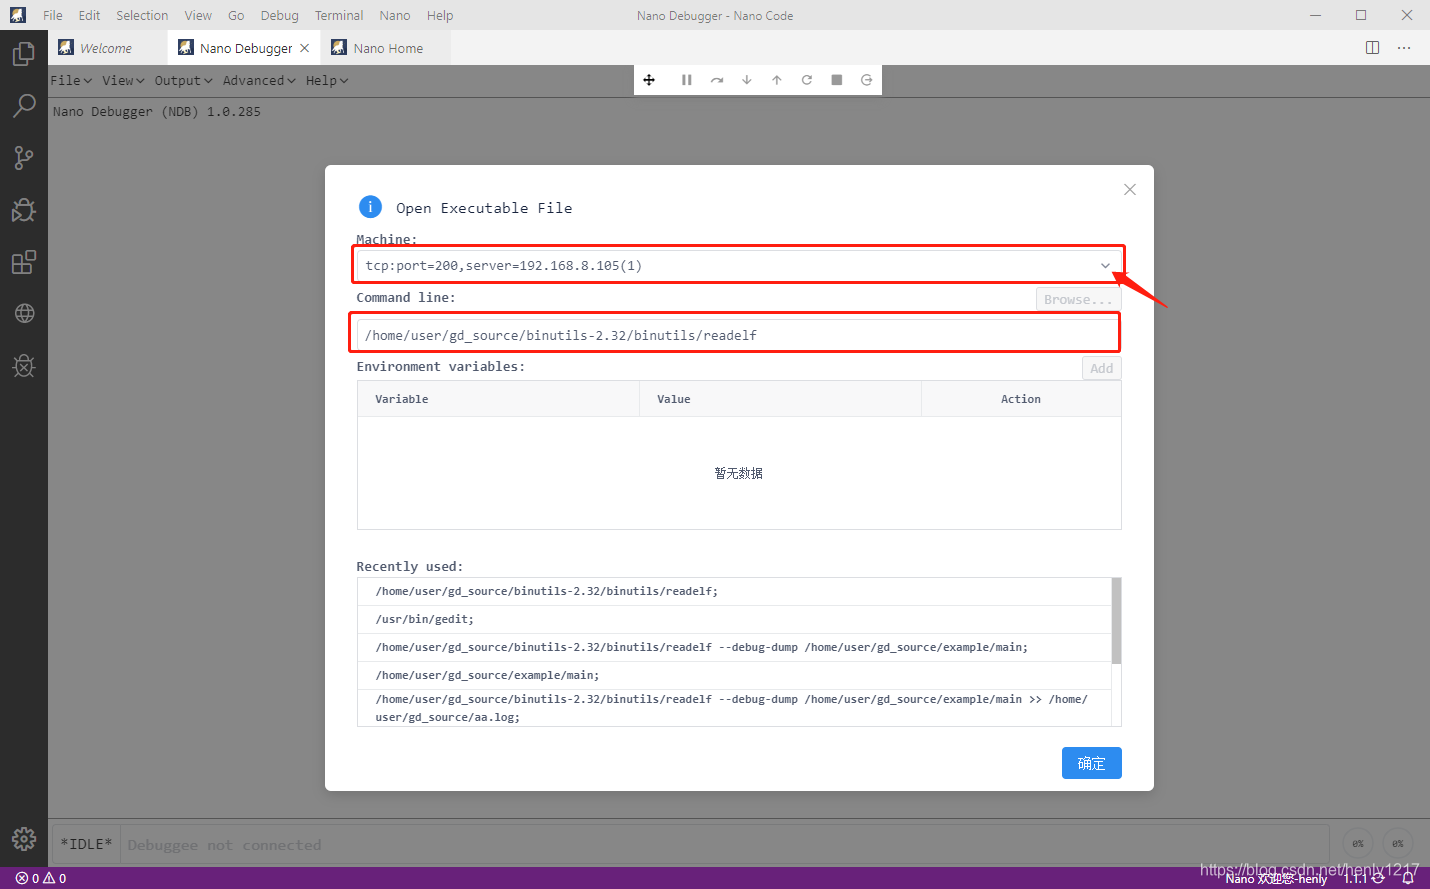1430x889 pixels.
Task: Pause execution in debug toolbar
Action: (x=687, y=80)
